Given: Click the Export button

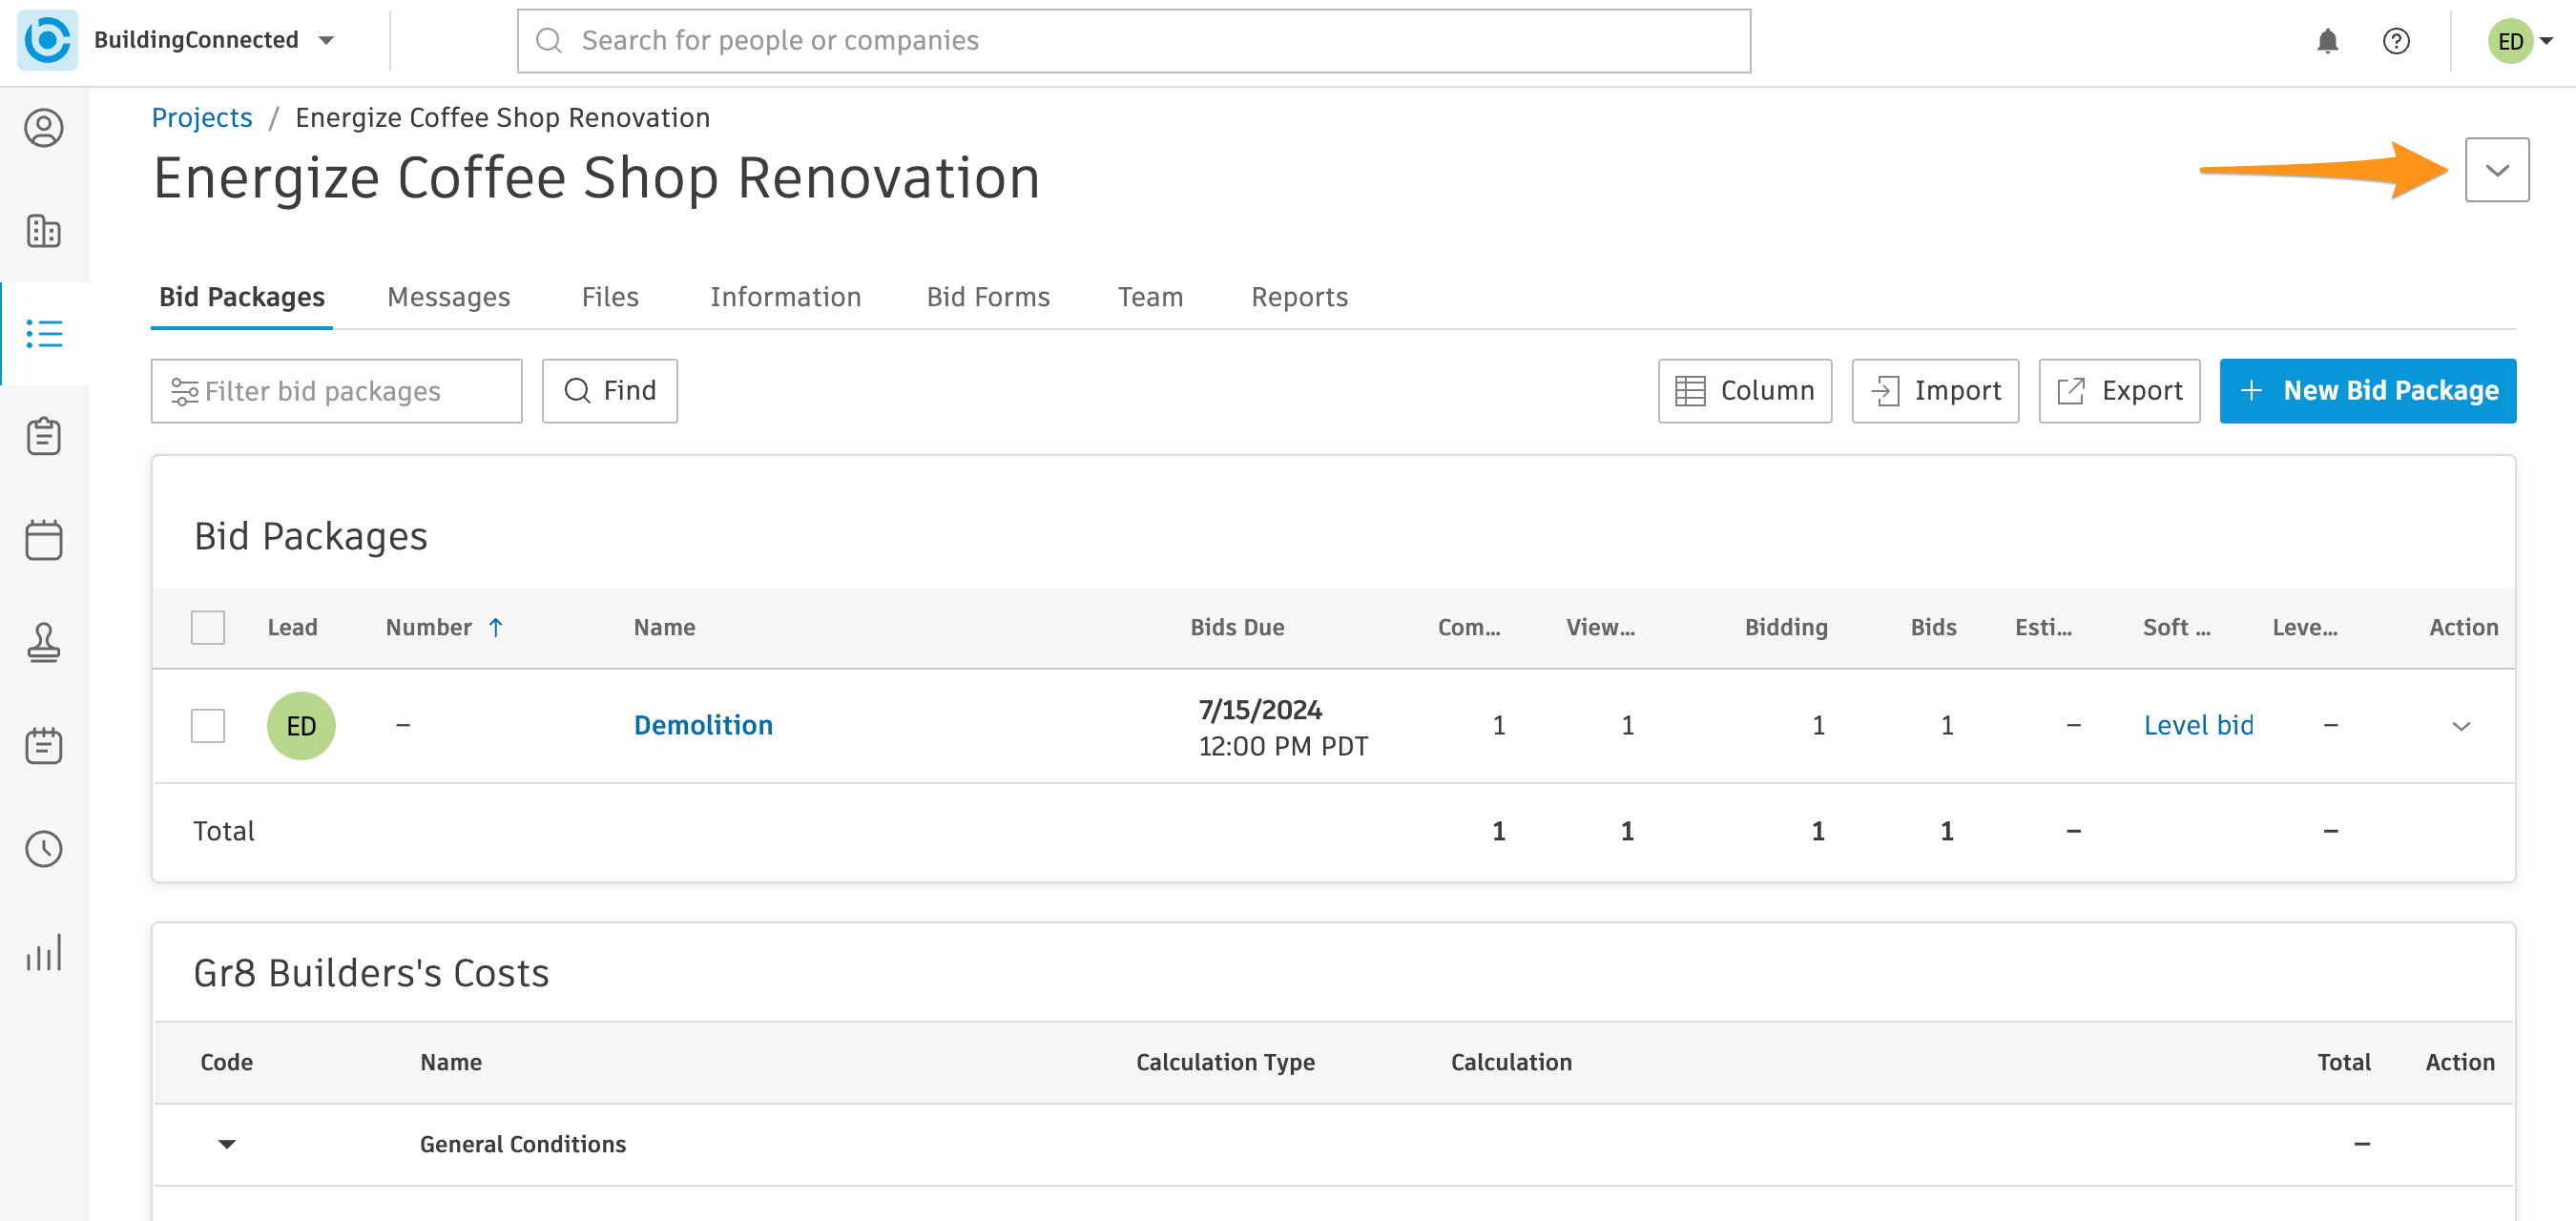Looking at the screenshot, I should [x=2120, y=391].
